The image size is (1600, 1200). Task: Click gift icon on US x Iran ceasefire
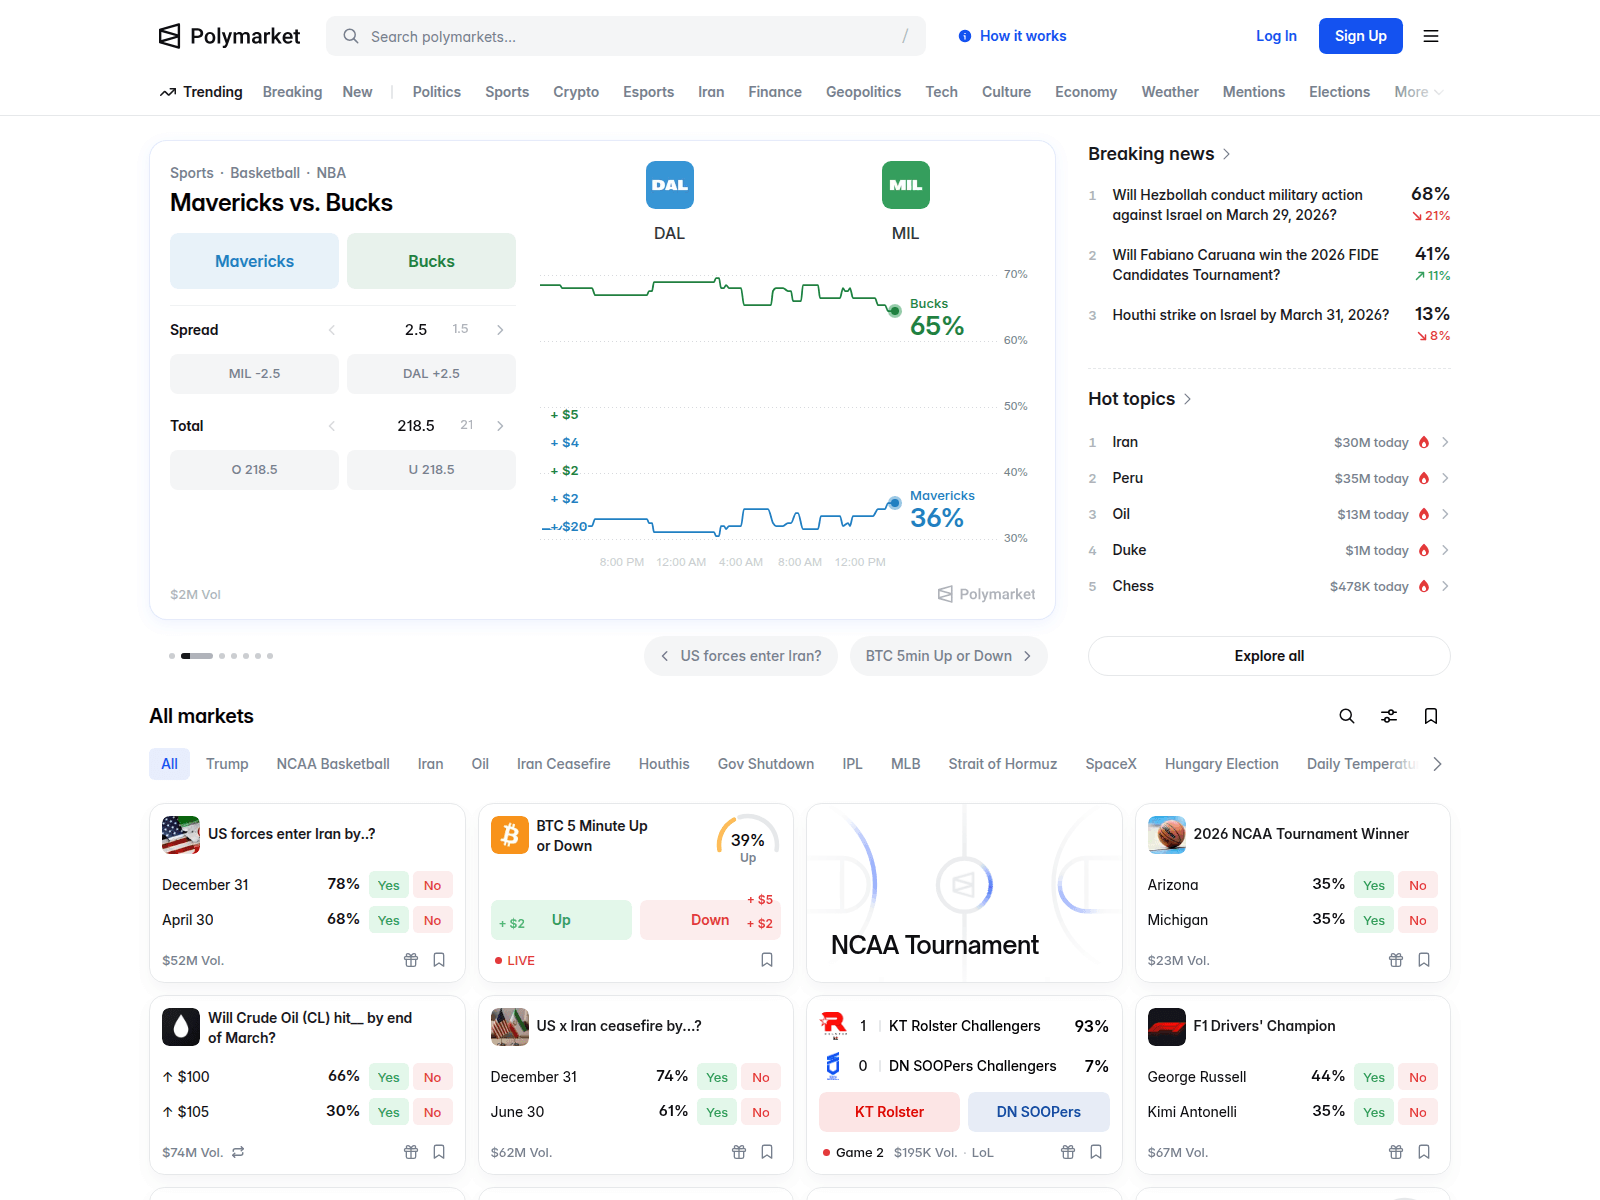tap(739, 1152)
